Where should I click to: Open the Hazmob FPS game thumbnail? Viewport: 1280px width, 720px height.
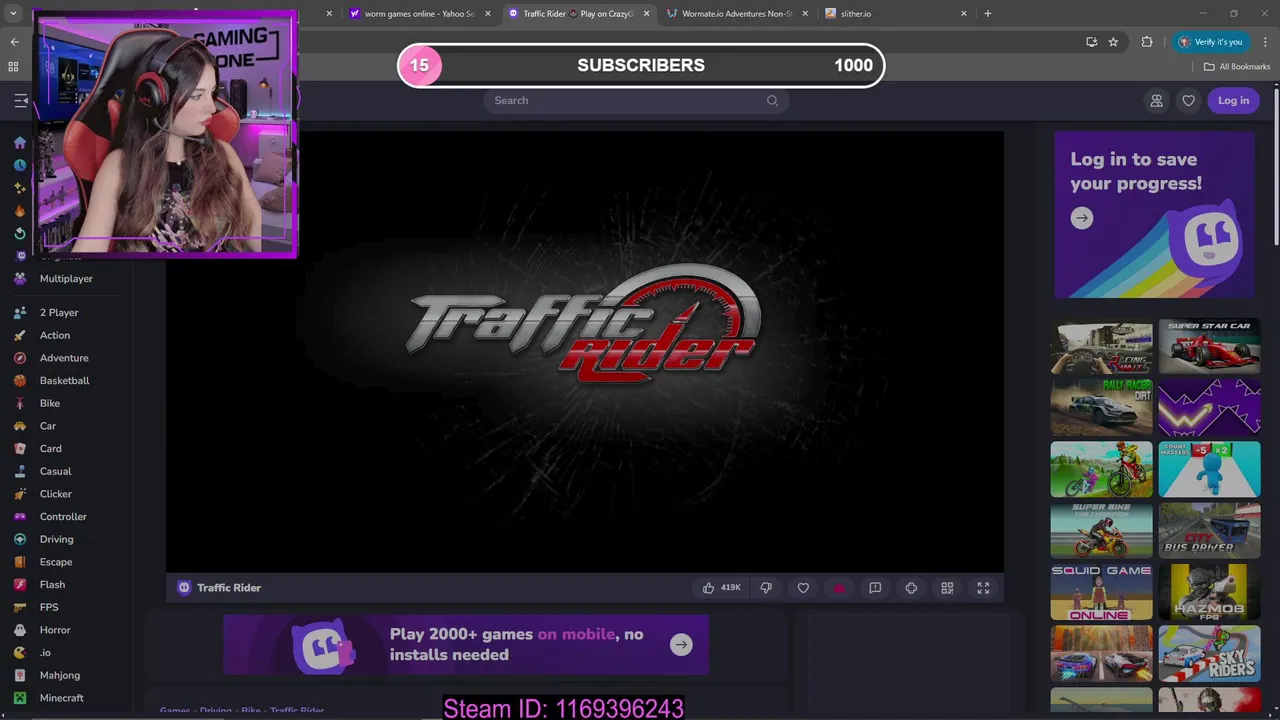click(x=1209, y=592)
